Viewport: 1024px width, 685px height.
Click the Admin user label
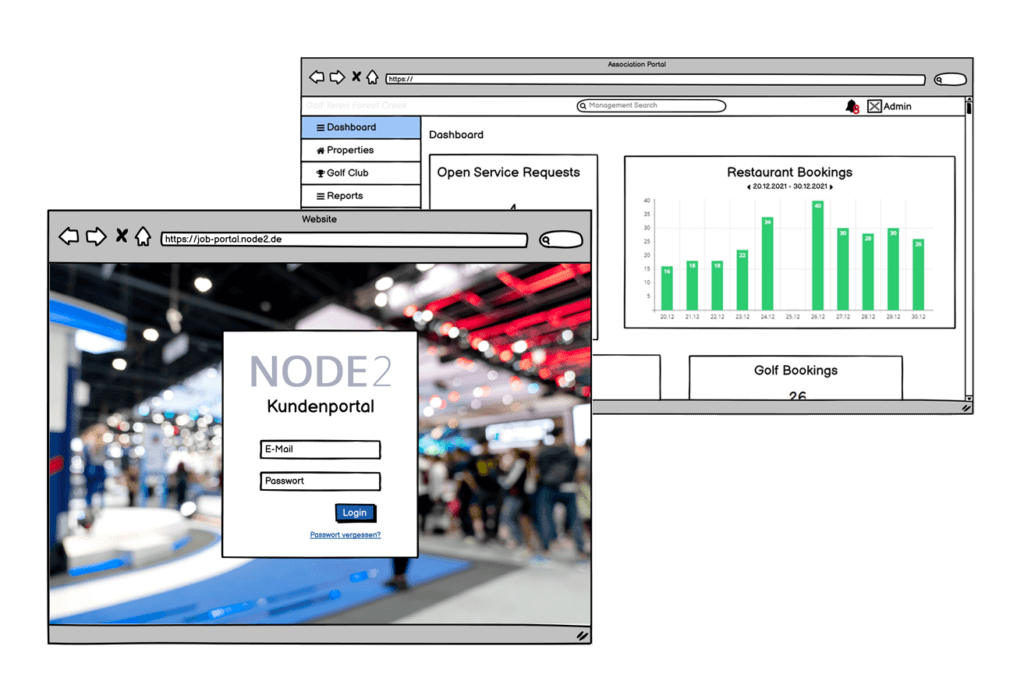tap(897, 106)
